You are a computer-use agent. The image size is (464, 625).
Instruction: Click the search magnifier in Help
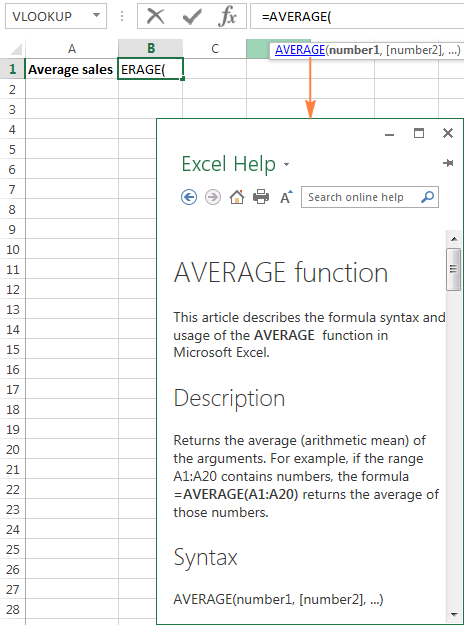click(x=427, y=197)
